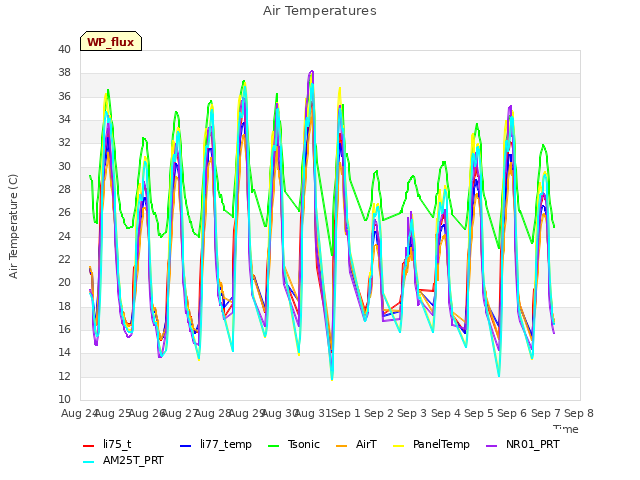
Task: Click the orange AirT legend swatch
Action: (x=342, y=446)
